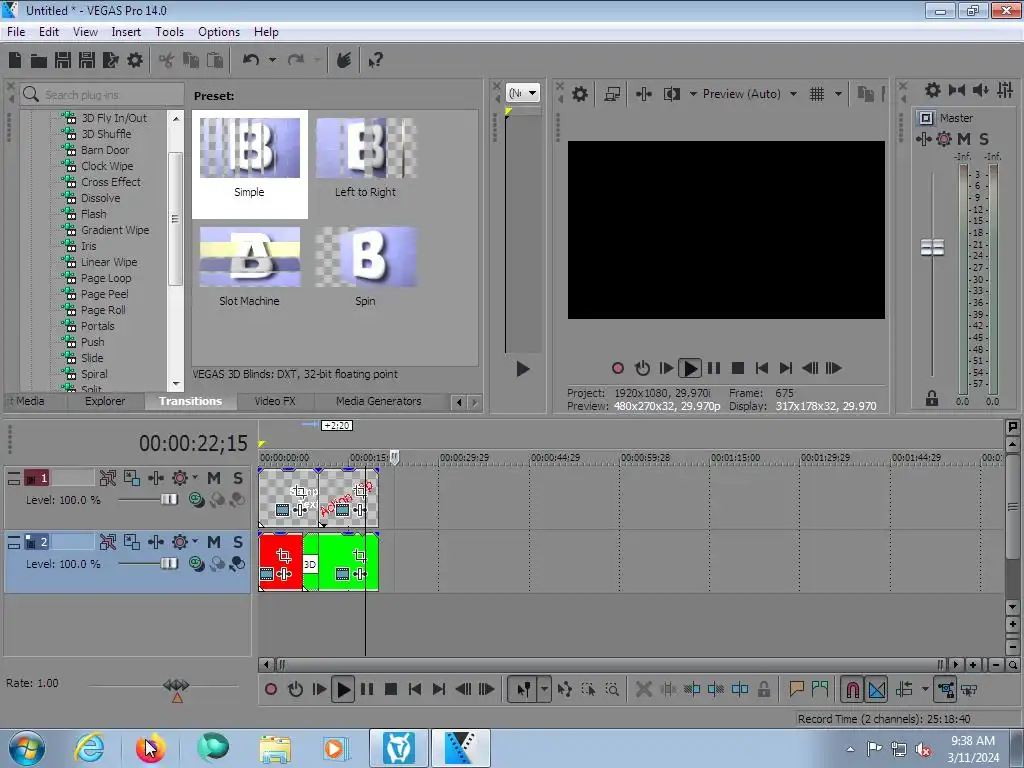Click Event Pan/Crop icon on red clip
Image resolution: width=1024 pixels, height=768 pixels.
pyautogui.click(x=283, y=556)
